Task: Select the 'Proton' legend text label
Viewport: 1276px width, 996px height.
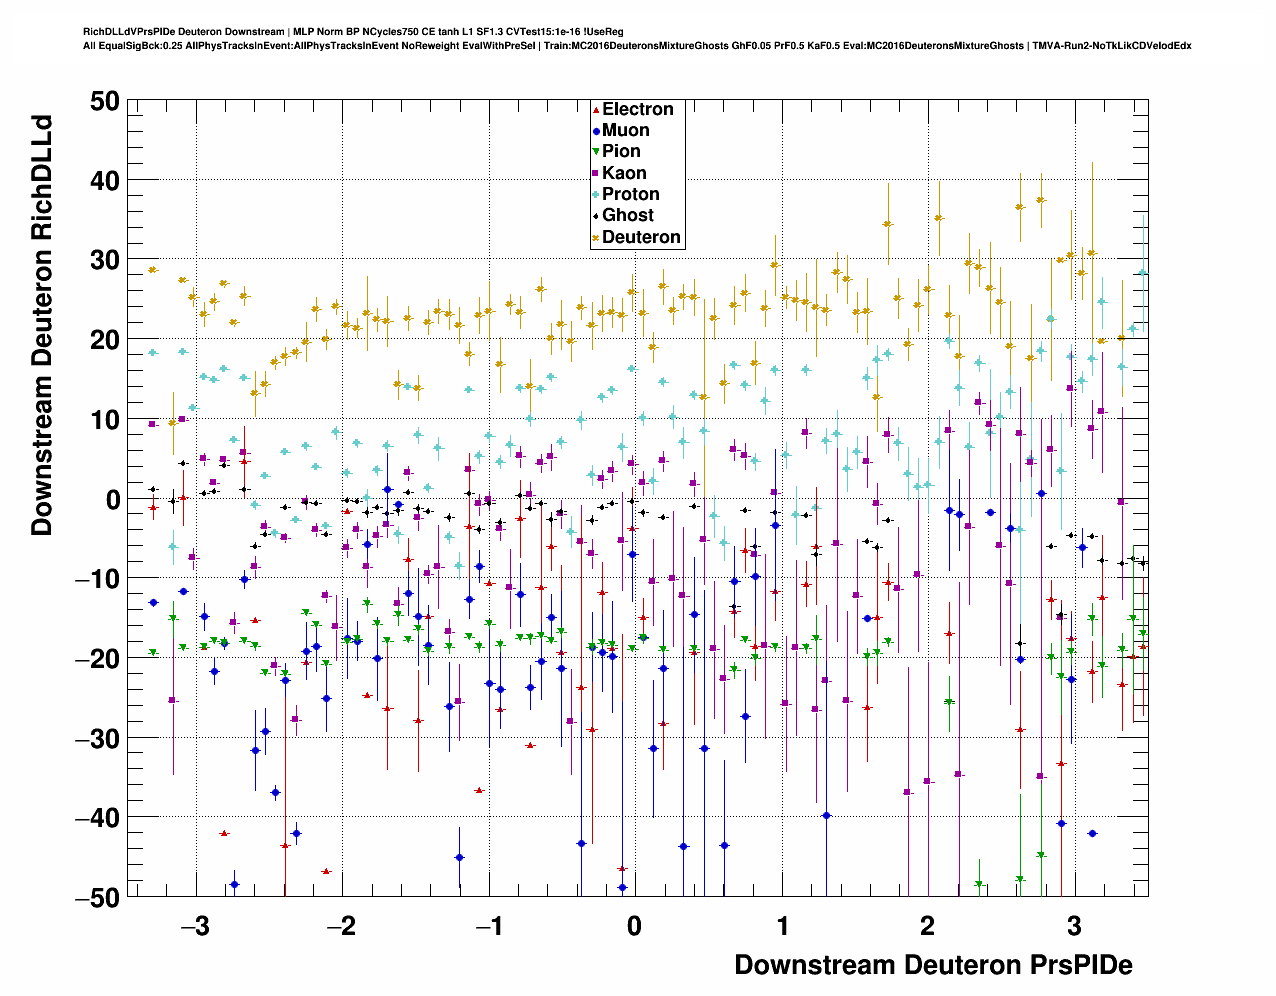Action: pyautogui.click(x=630, y=195)
